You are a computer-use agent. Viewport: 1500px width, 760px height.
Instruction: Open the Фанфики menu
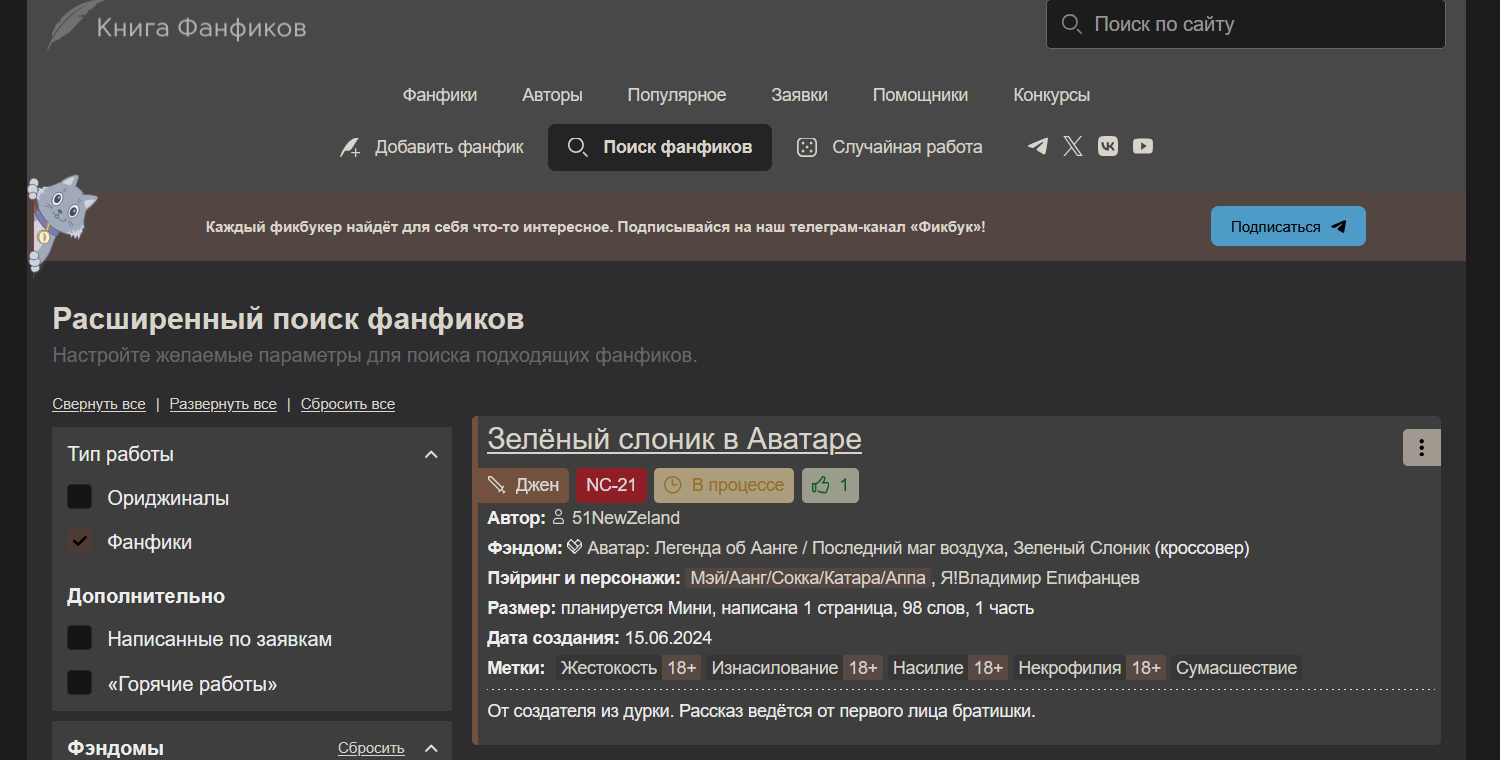440,95
